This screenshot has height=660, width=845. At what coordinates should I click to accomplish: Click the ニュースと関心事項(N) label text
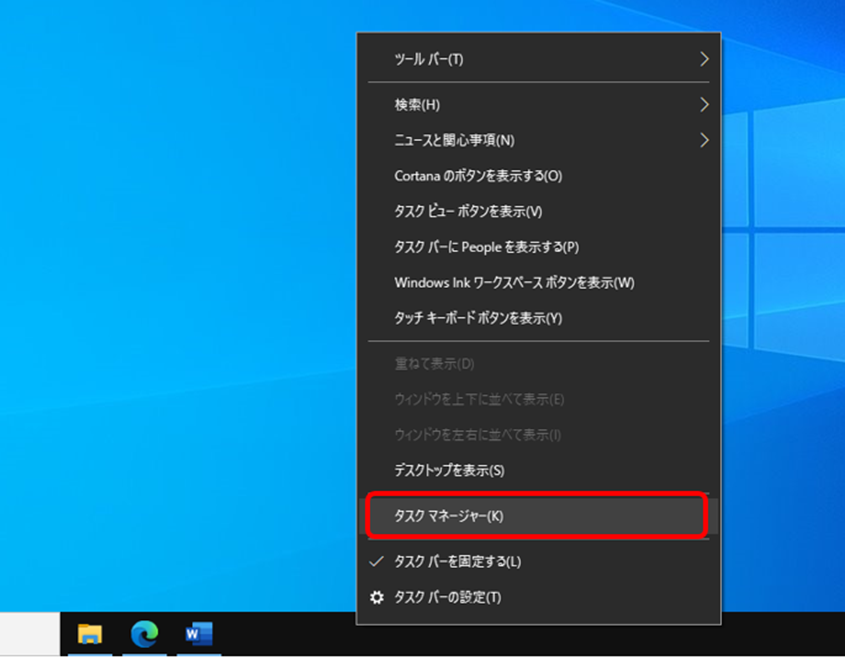454,140
